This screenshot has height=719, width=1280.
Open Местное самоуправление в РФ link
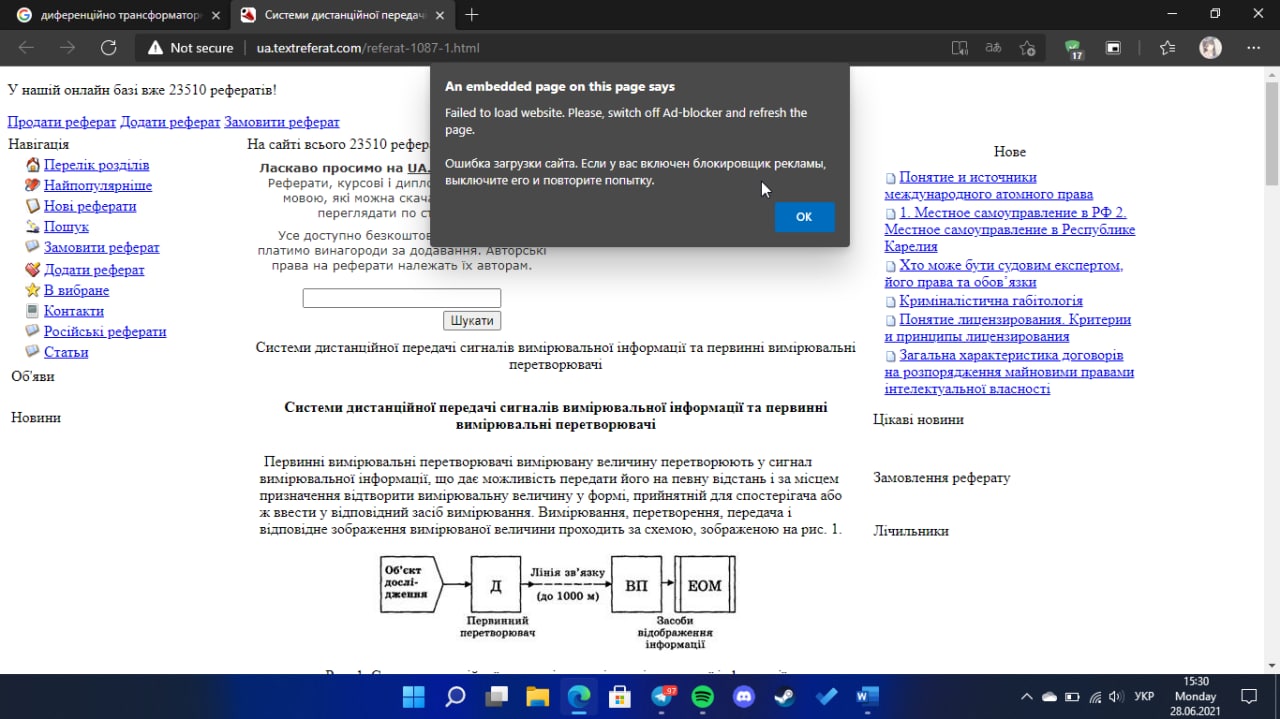pyautogui.click(x=1010, y=229)
